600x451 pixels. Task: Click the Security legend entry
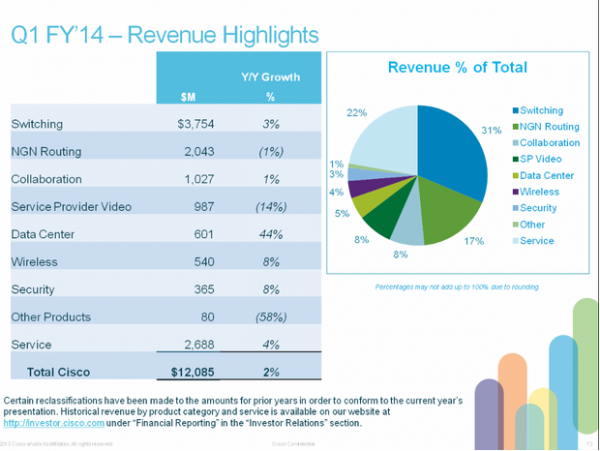(535, 208)
